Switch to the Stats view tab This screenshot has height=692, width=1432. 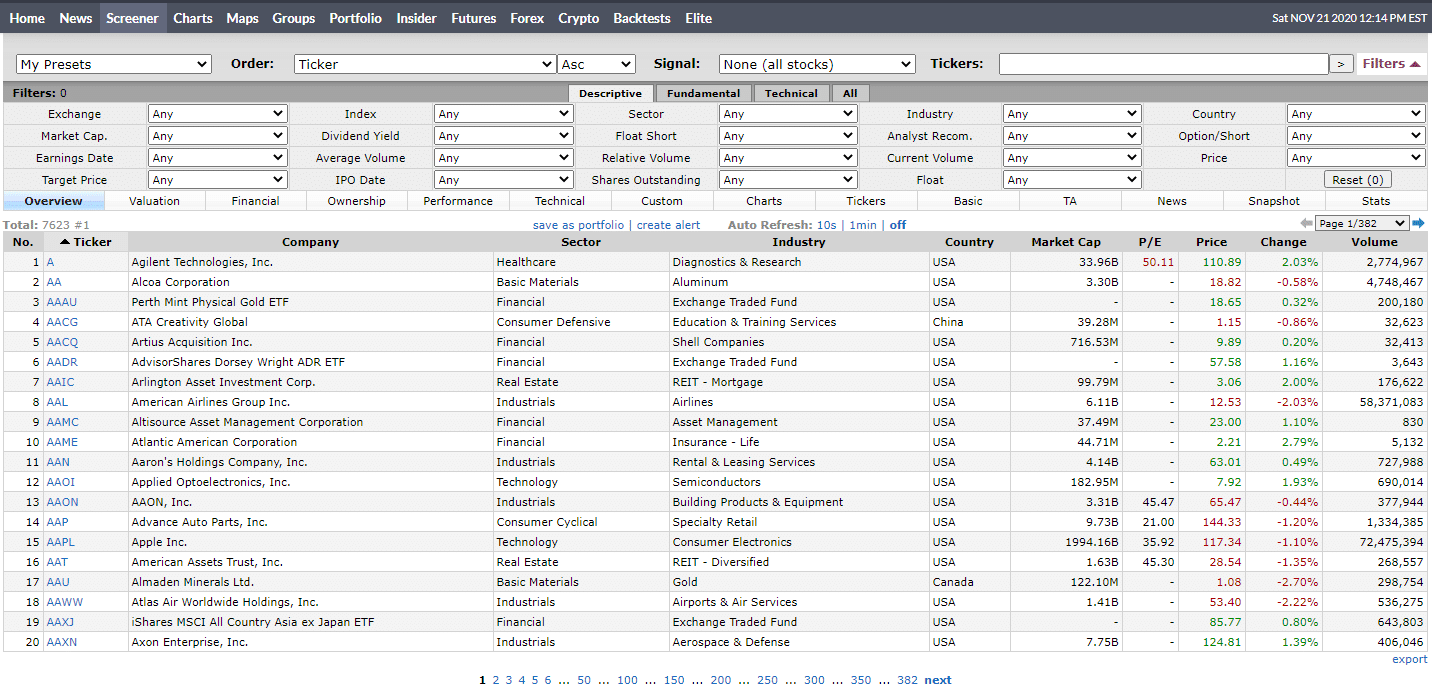[x=1376, y=201]
